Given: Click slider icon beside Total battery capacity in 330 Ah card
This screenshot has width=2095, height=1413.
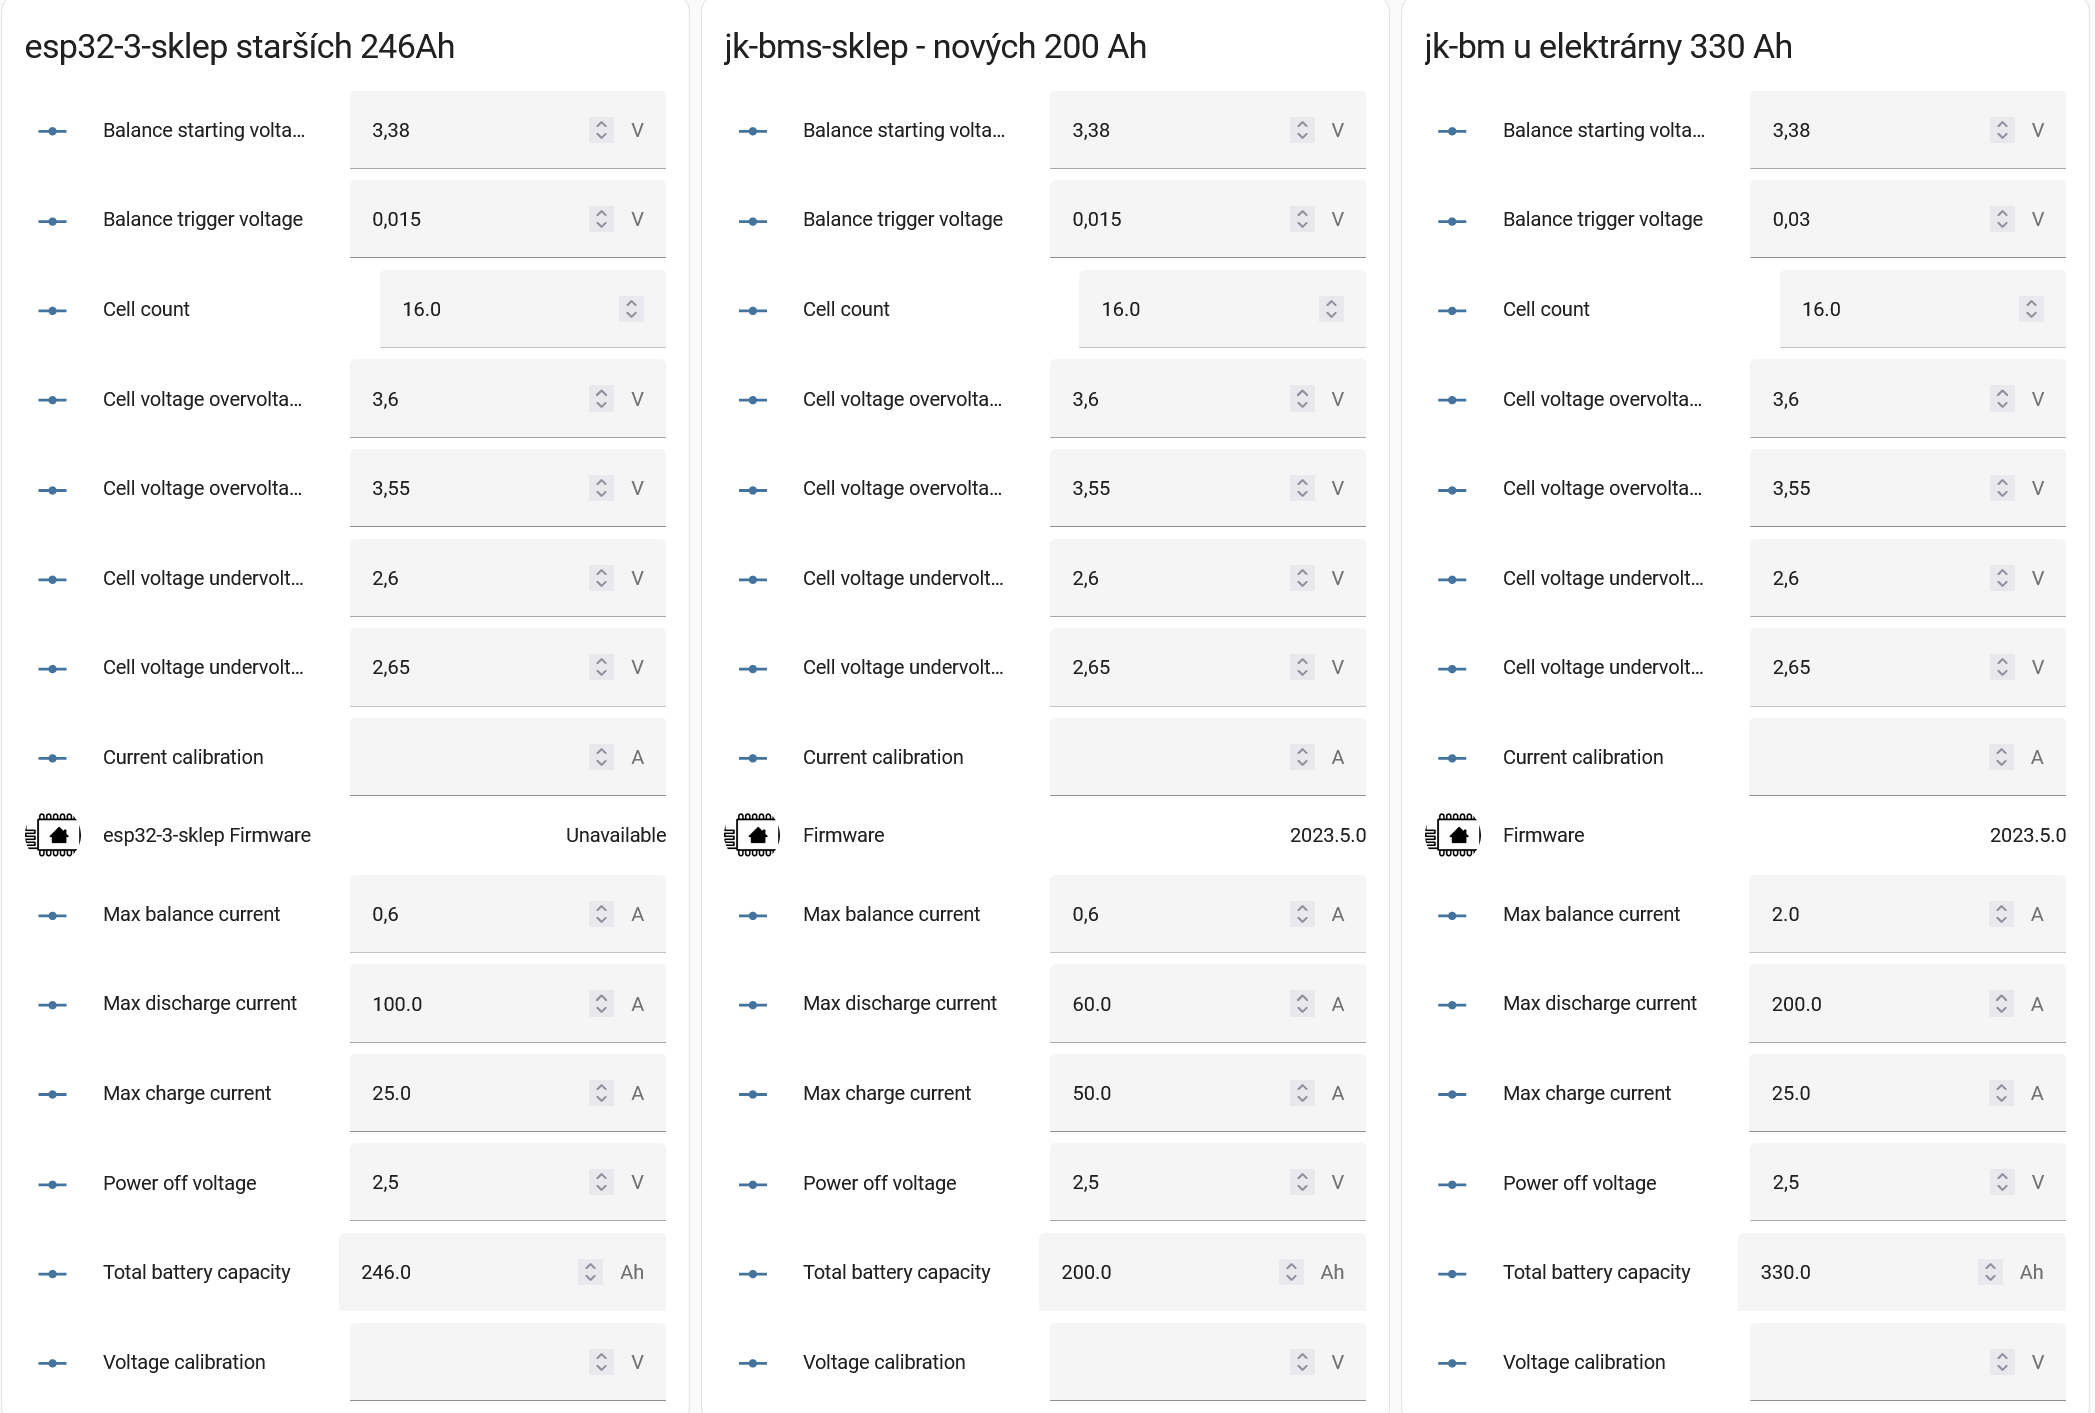Looking at the screenshot, I should [1452, 1273].
